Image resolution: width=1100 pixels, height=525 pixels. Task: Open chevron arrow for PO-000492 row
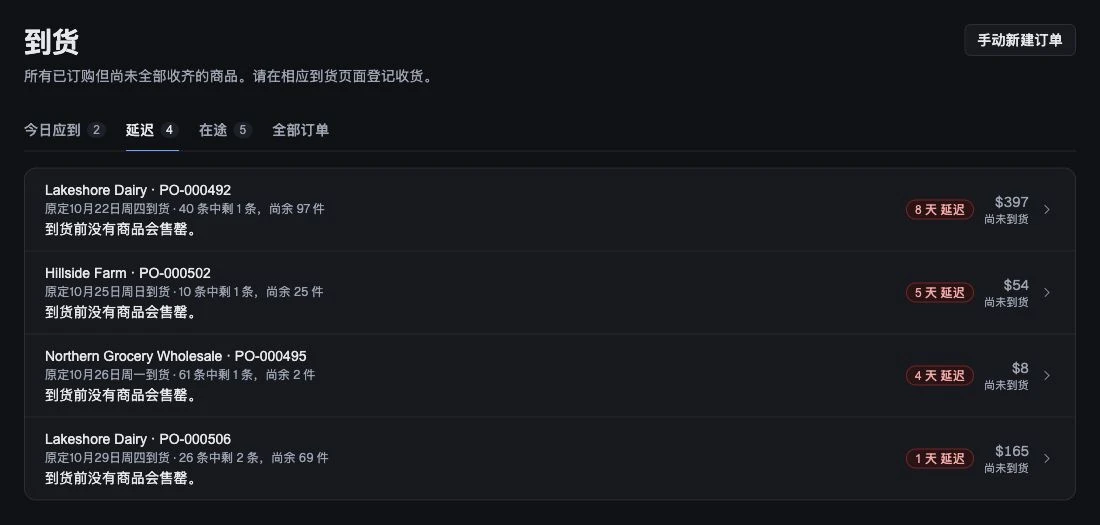1047,209
